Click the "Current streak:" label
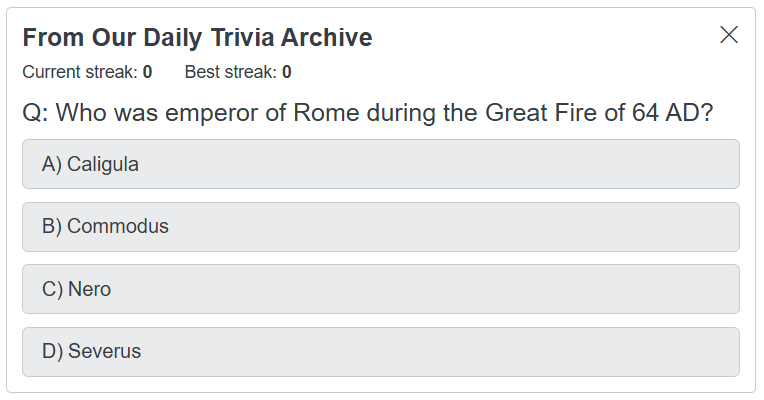Image resolution: width=764 pixels, height=400 pixels. (x=80, y=72)
